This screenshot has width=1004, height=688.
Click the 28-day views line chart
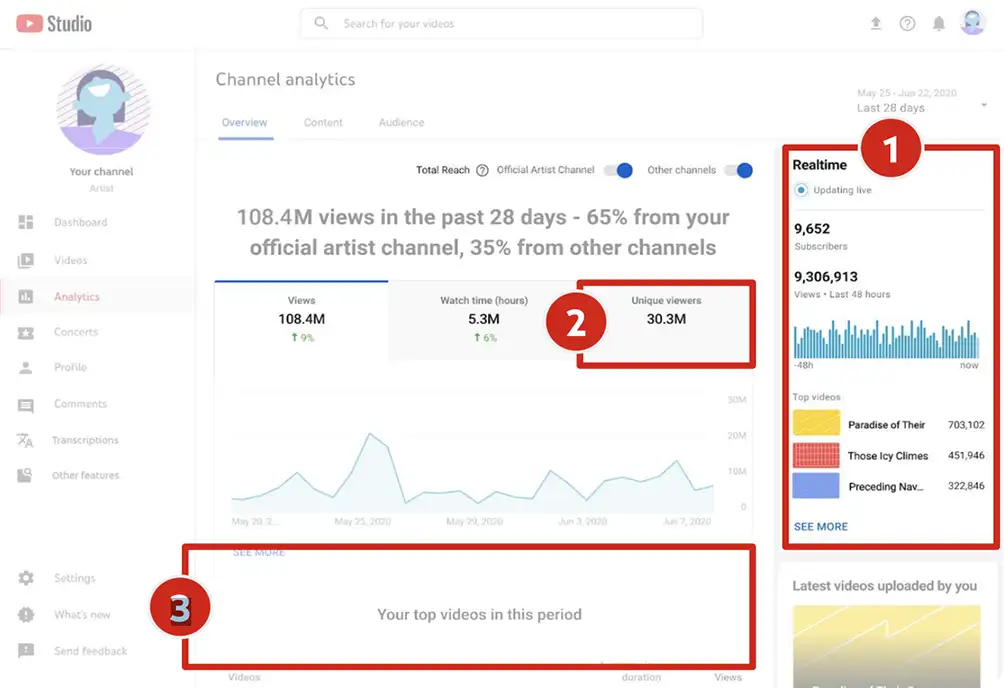pyautogui.click(x=473, y=474)
